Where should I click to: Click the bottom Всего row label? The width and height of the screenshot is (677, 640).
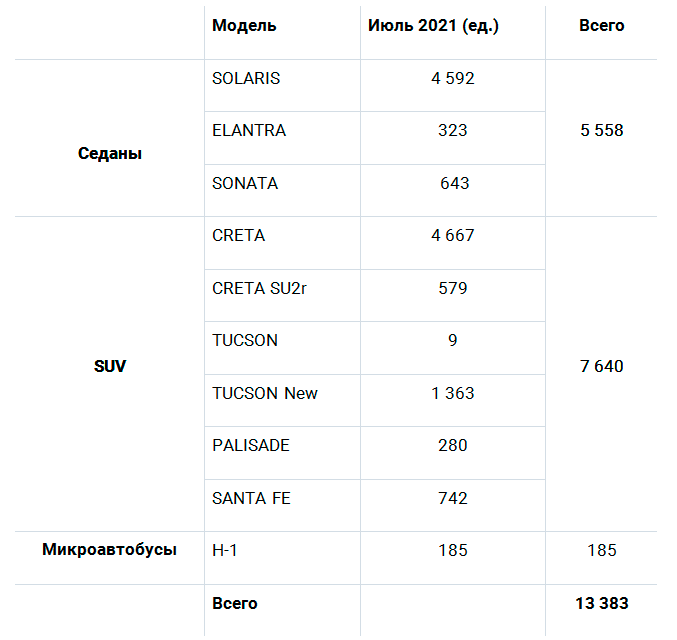pyautogui.click(x=234, y=603)
